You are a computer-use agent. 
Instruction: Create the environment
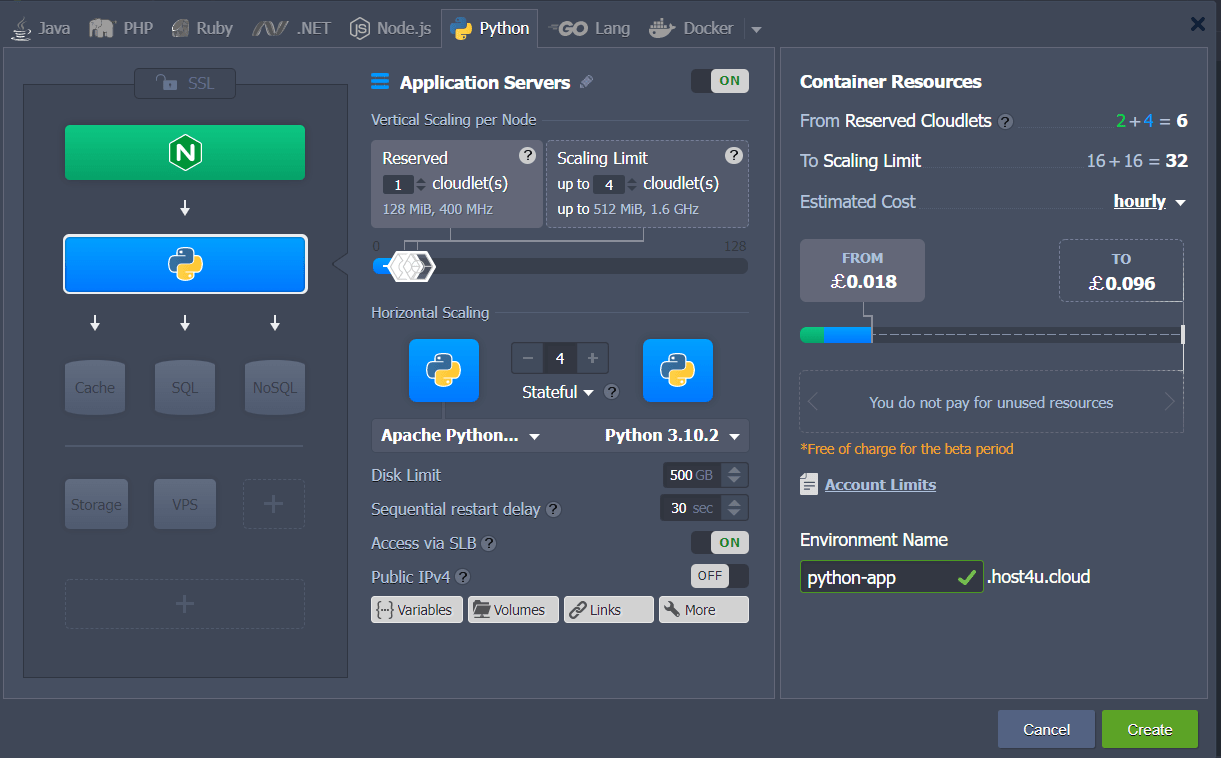(1149, 729)
